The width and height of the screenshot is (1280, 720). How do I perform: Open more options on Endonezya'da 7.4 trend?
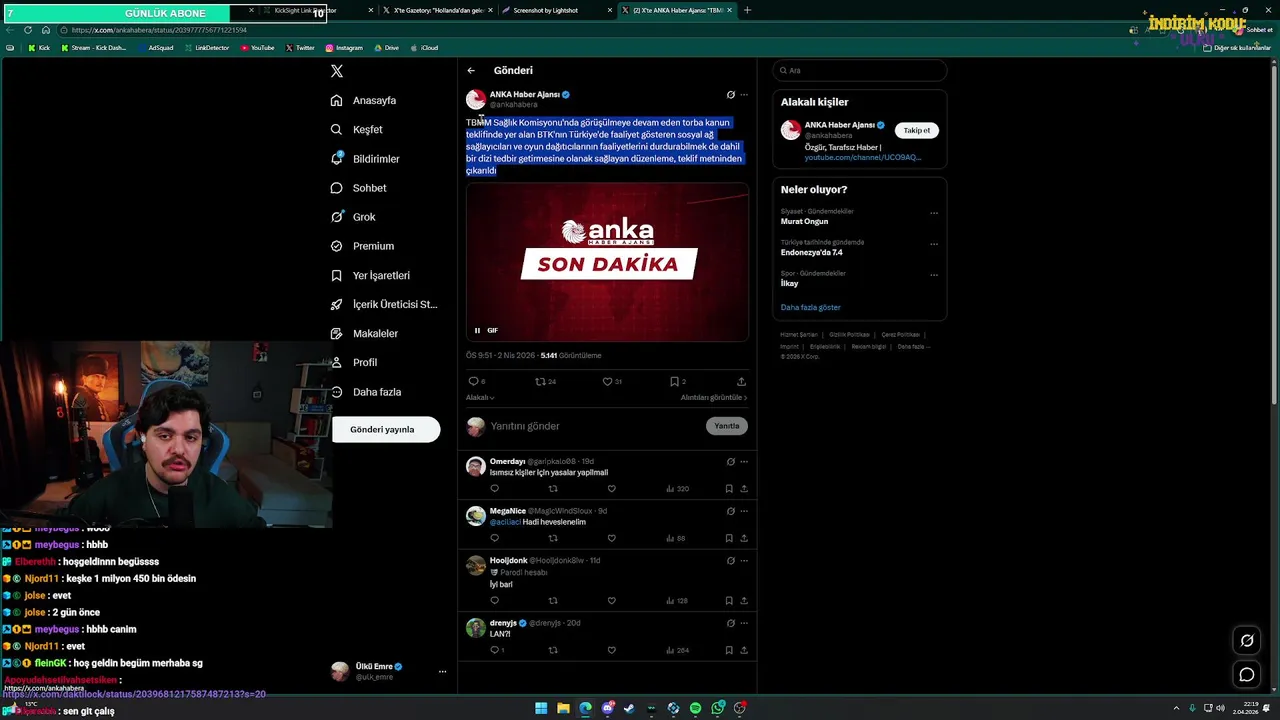934,243
